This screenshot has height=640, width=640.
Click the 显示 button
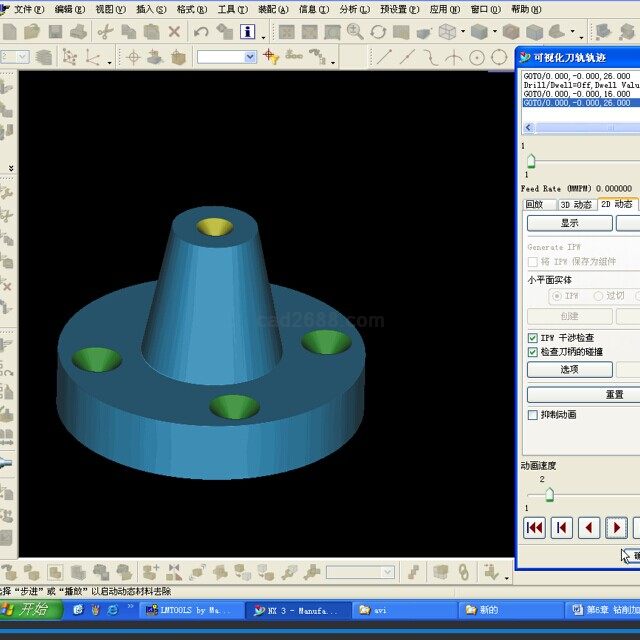[569, 223]
